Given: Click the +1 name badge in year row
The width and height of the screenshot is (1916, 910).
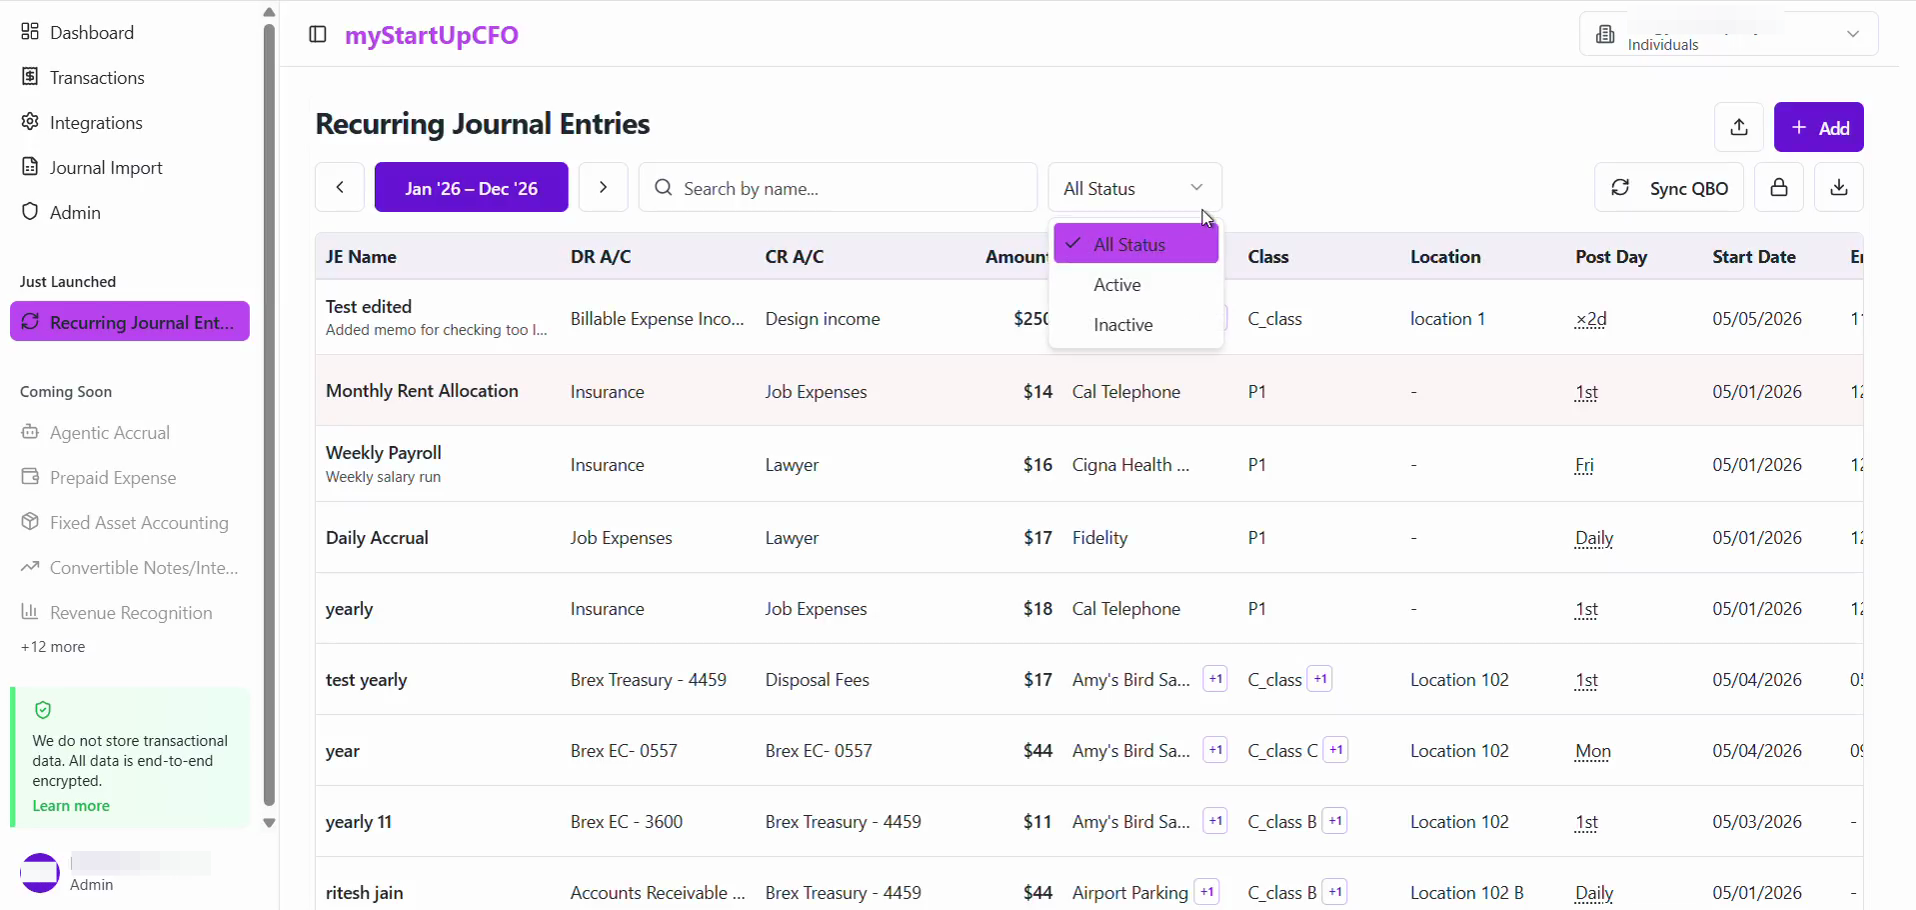Looking at the screenshot, I should pos(1215,751).
